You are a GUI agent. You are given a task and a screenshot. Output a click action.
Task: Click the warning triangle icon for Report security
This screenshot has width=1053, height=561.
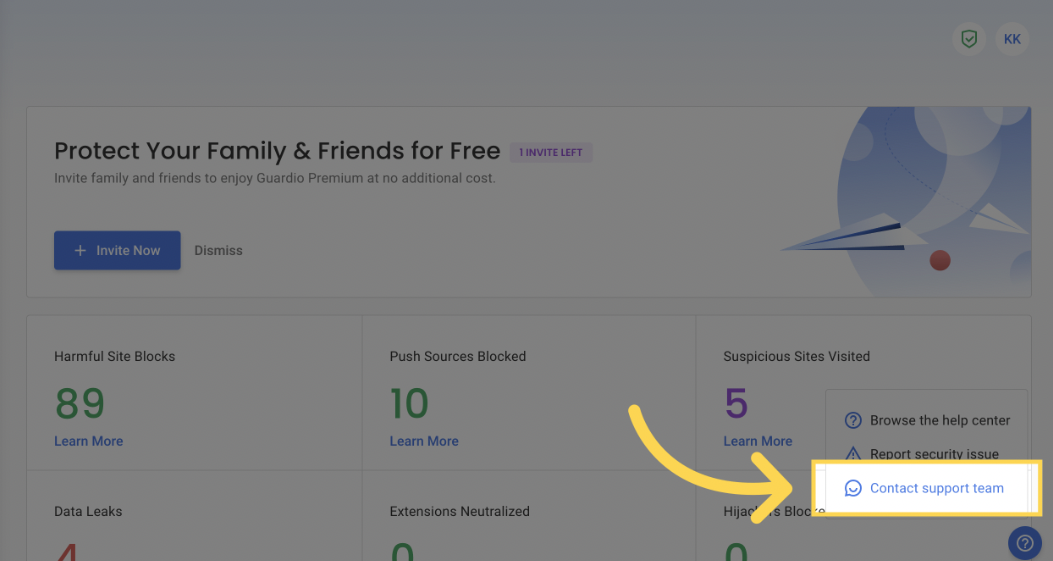[853, 454]
